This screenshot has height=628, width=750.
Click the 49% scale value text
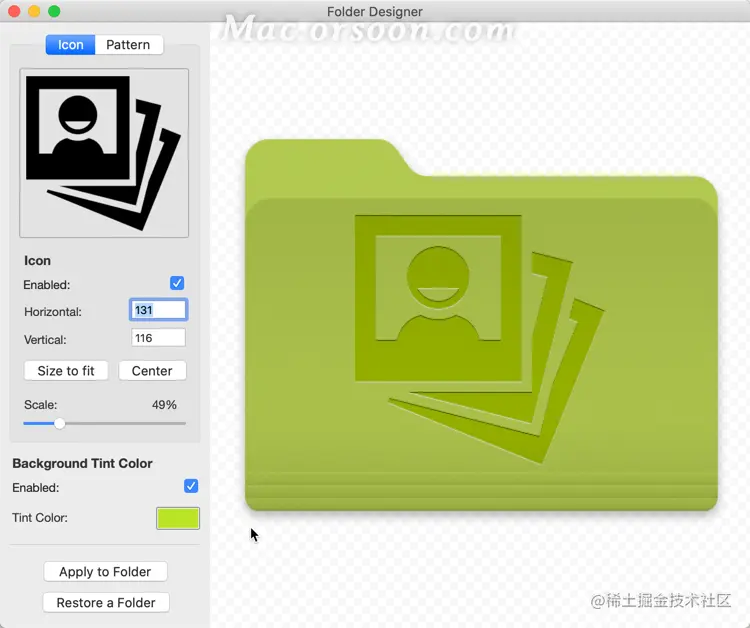(164, 405)
